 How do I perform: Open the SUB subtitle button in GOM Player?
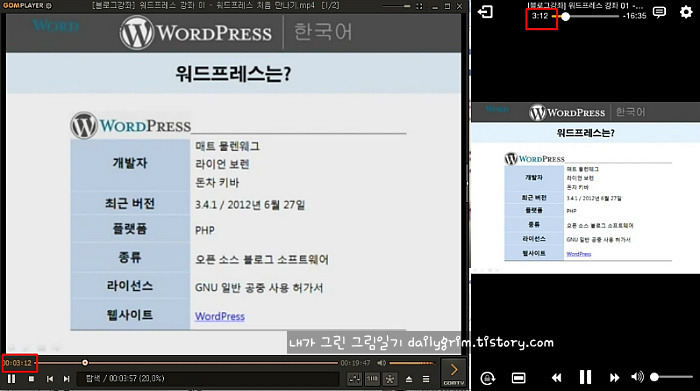(x=372, y=379)
